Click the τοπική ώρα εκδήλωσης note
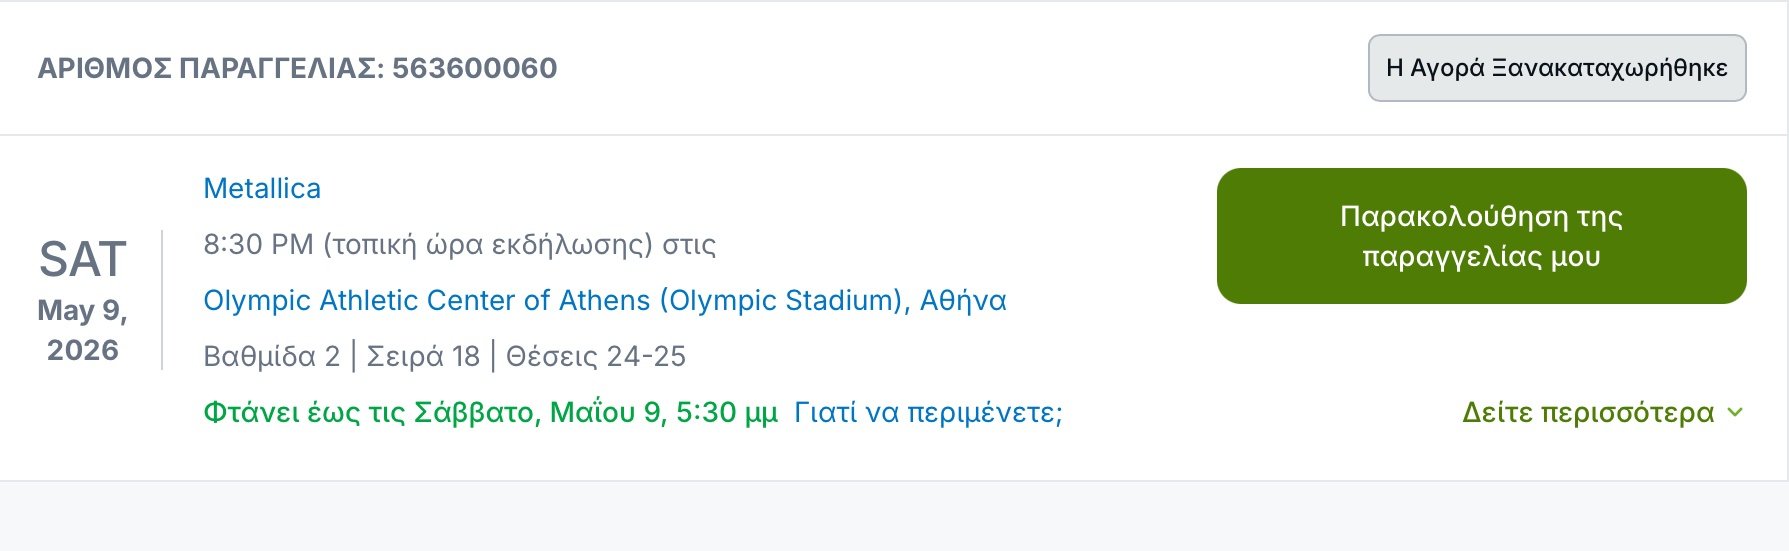 tap(488, 244)
